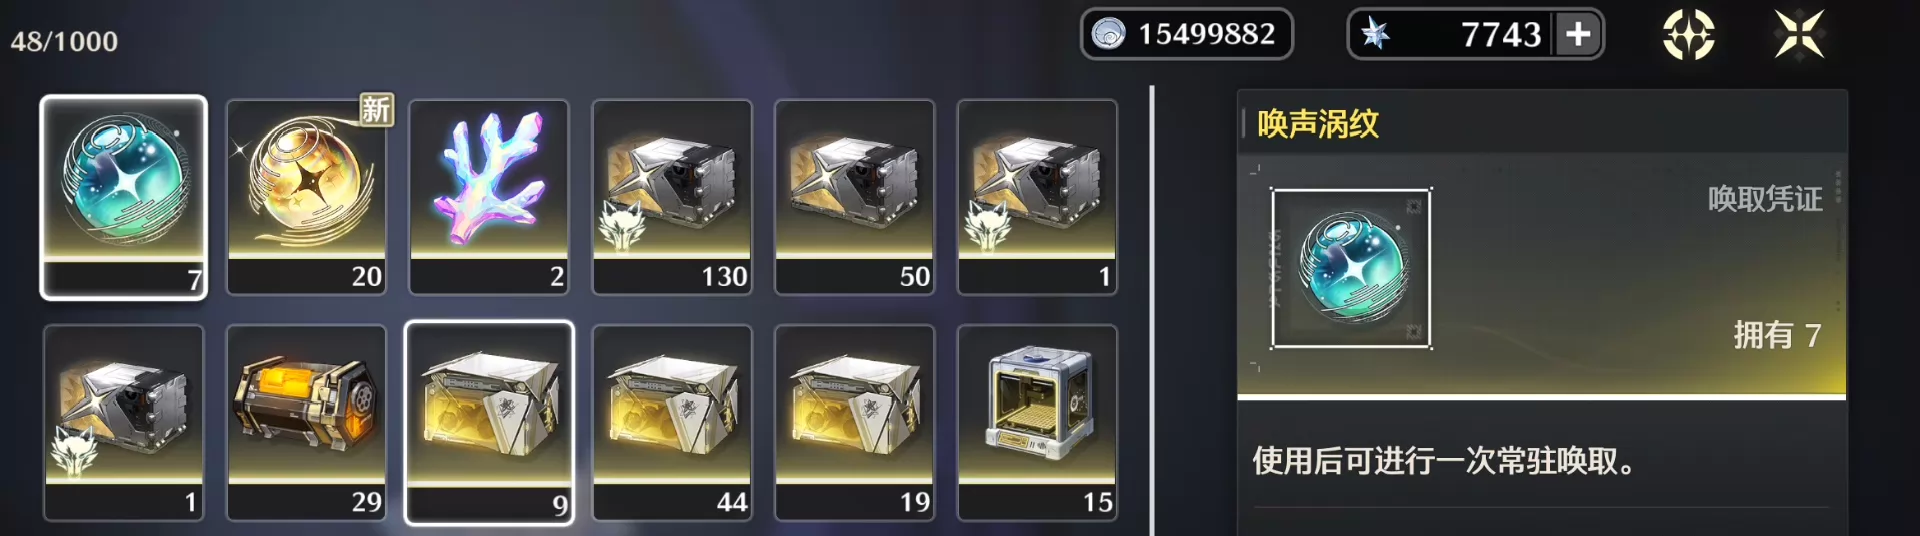The height and width of the screenshot is (536, 1920).
Task: Select the silver crate with count 130
Action: [x=672, y=197]
